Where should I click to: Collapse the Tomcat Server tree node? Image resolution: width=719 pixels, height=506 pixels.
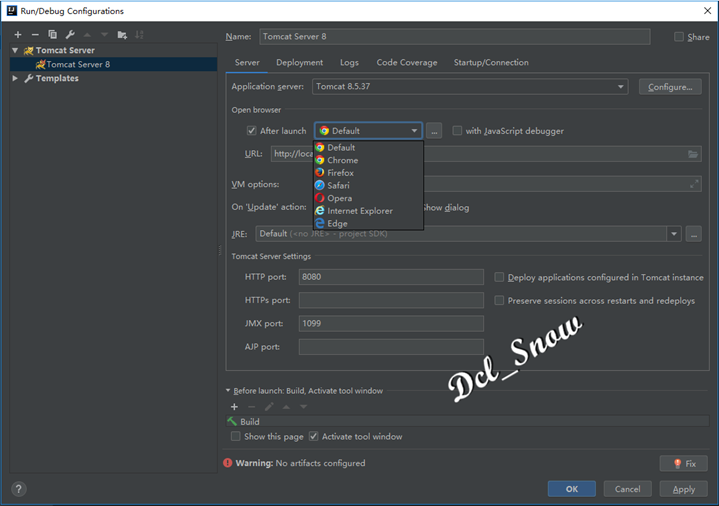(x=15, y=50)
